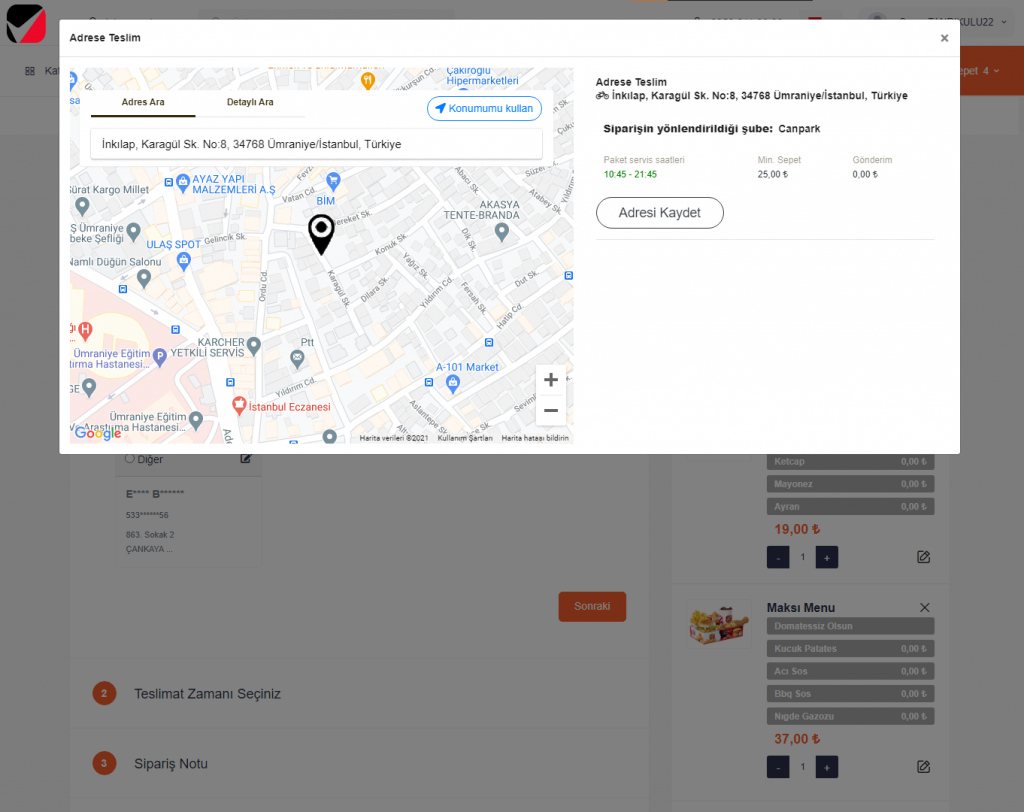The image size is (1024, 812).
Task: Click the A-101 Market map marker
Action: [453, 382]
